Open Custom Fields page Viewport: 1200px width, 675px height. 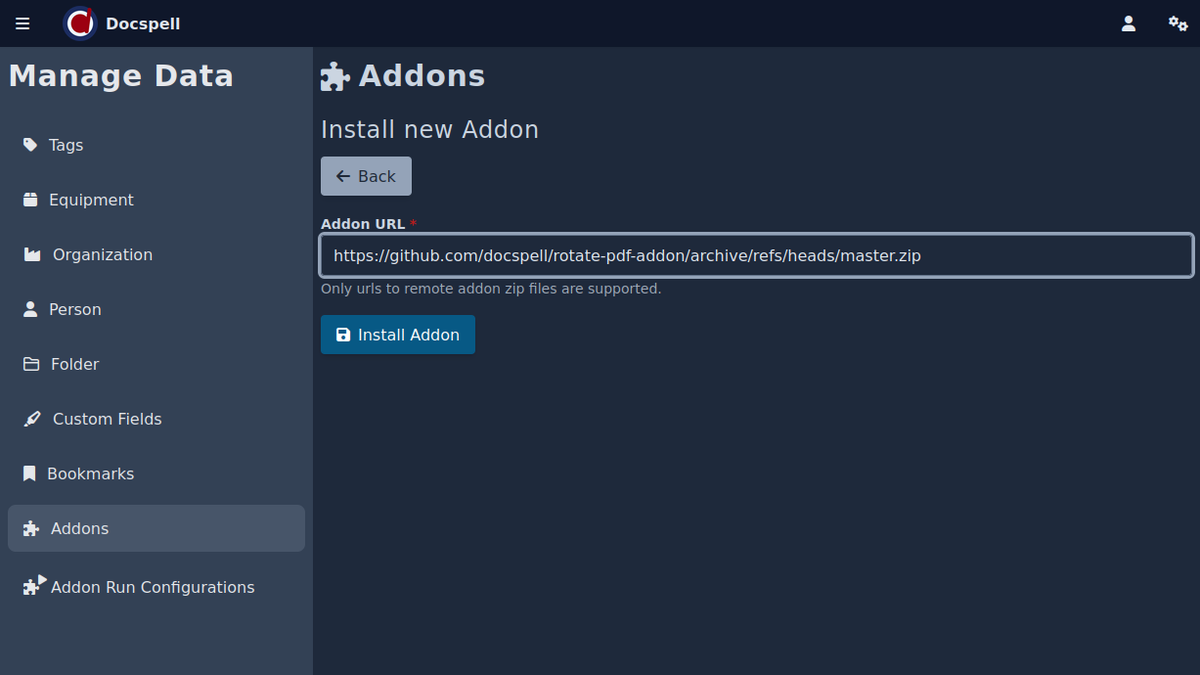(107, 419)
